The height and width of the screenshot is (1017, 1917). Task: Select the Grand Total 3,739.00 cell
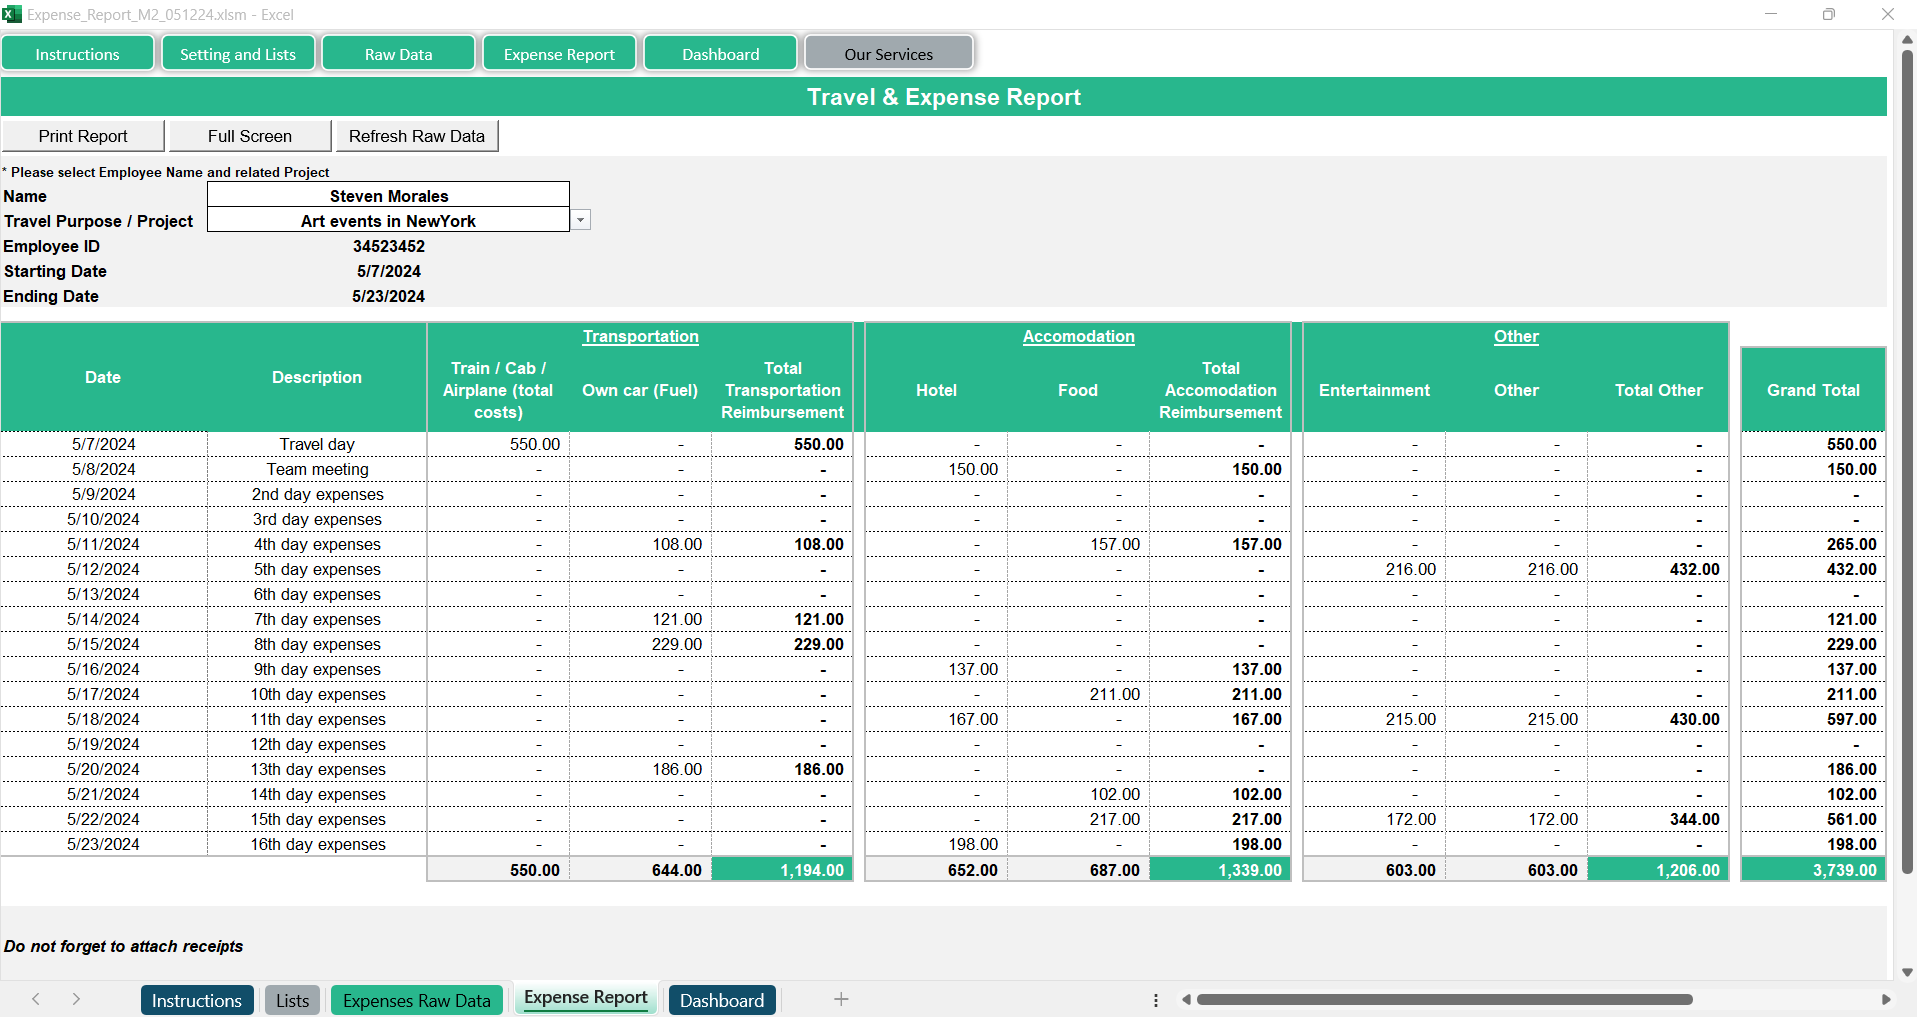coord(1813,870)
